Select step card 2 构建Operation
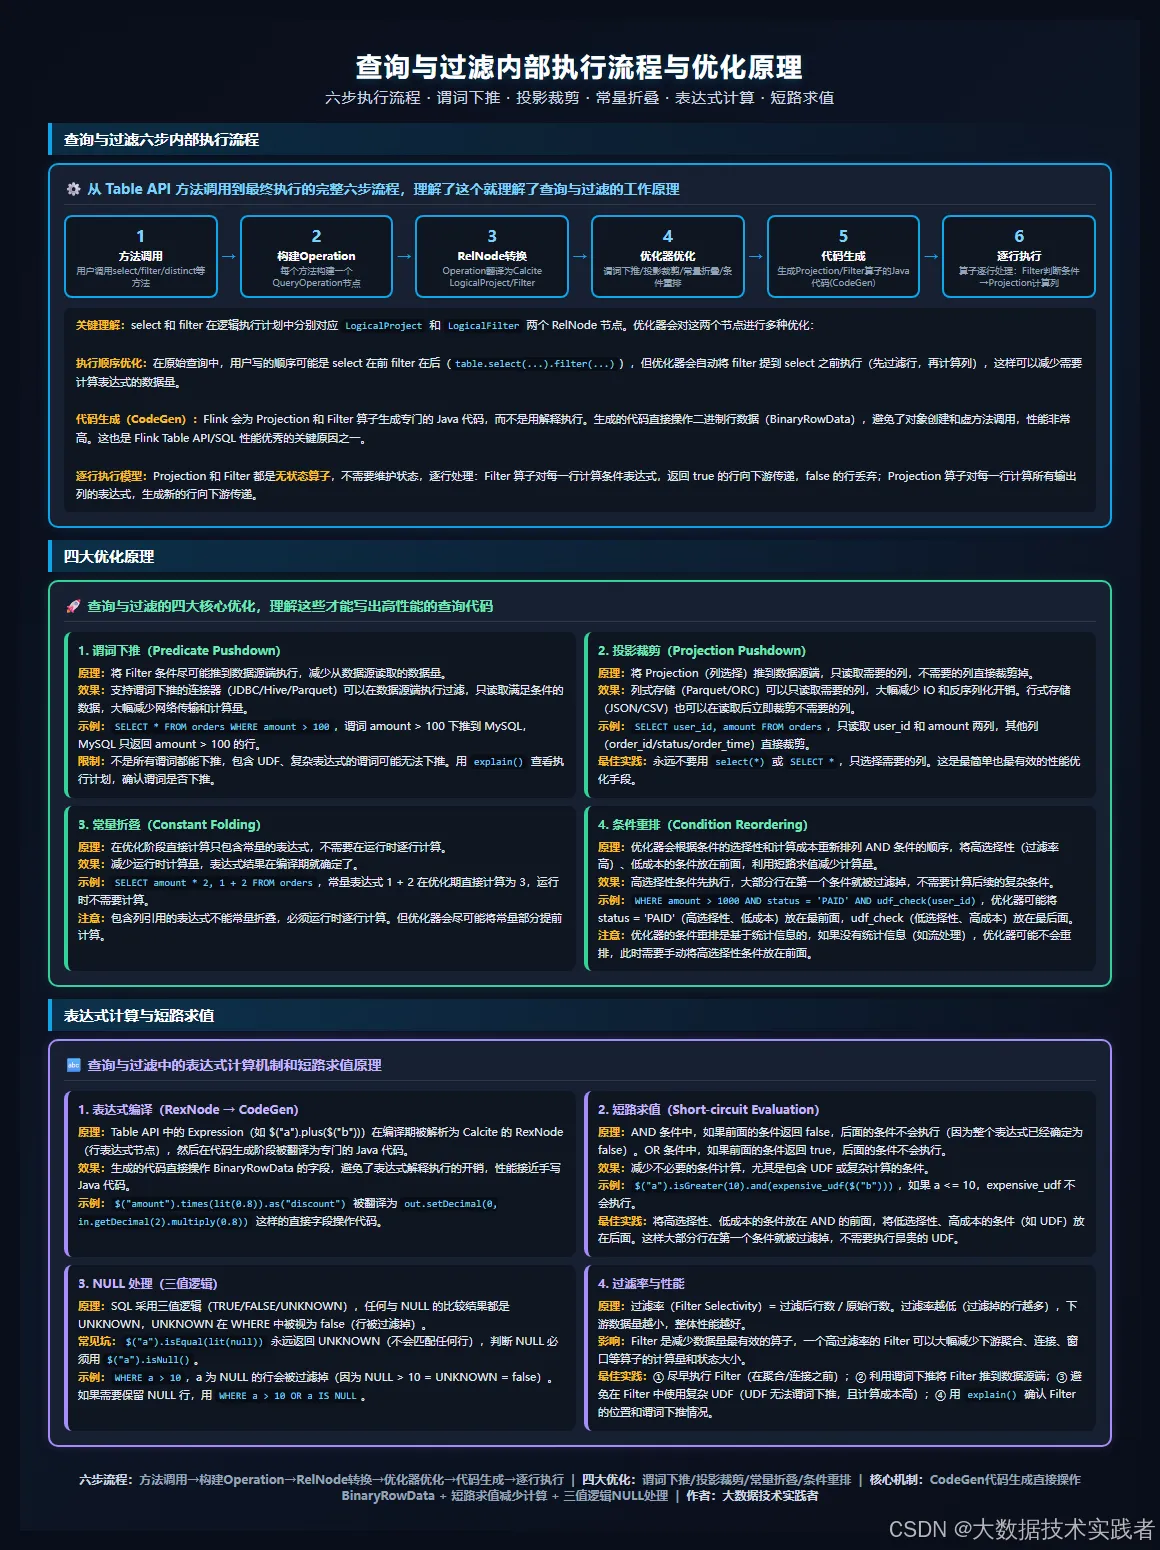Image resolution: width=1160 pixels, height=1550 pixels. coord(316,257)
